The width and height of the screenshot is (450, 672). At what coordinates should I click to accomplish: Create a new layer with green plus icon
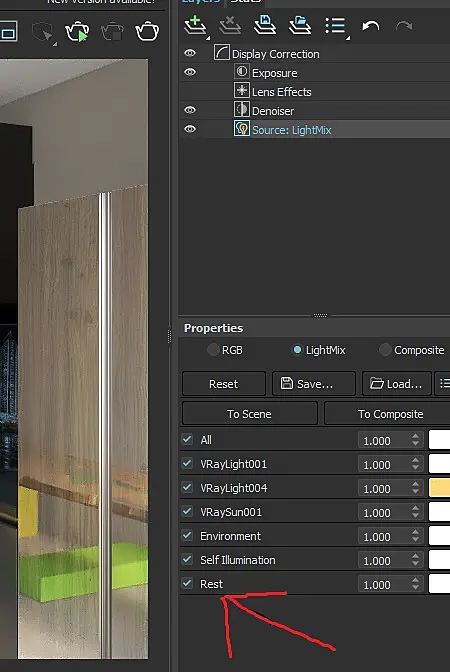click(195, 26)
